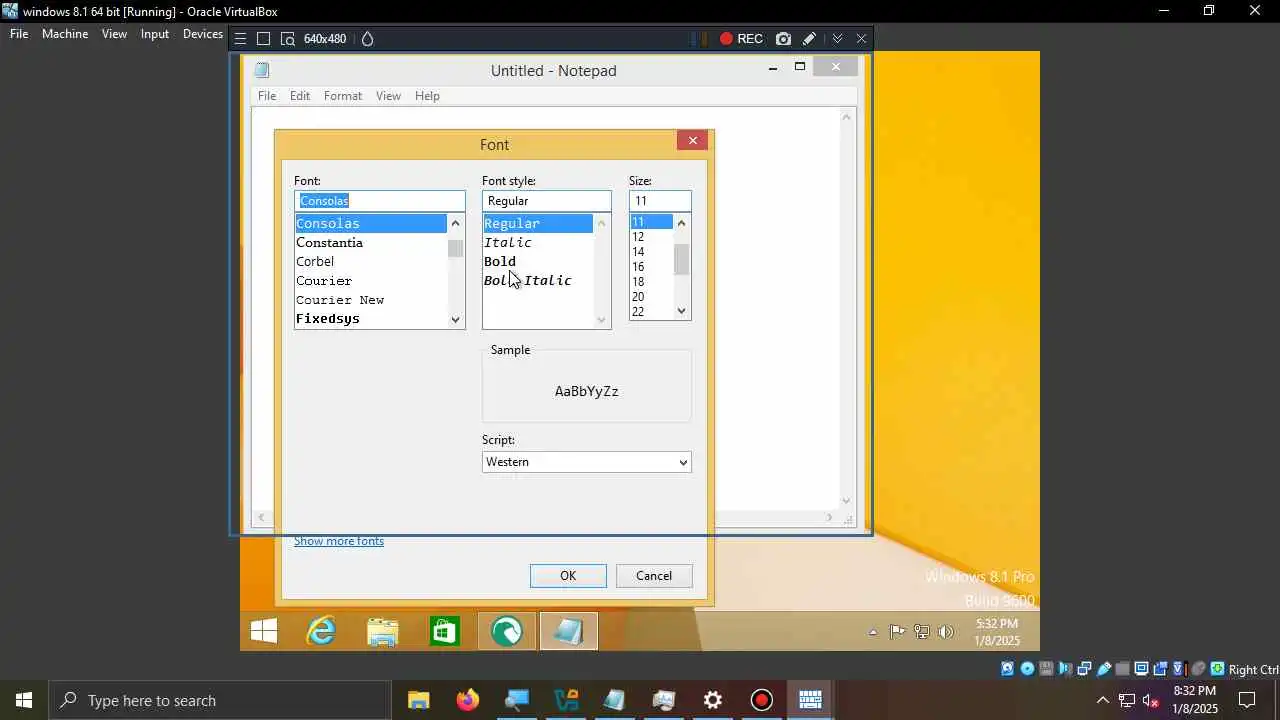Image resolution: width=1280 pixels, height=720 pixels.
Task: Open host Windows Start button
Action: pyautogui.click(x=24, y=700)
